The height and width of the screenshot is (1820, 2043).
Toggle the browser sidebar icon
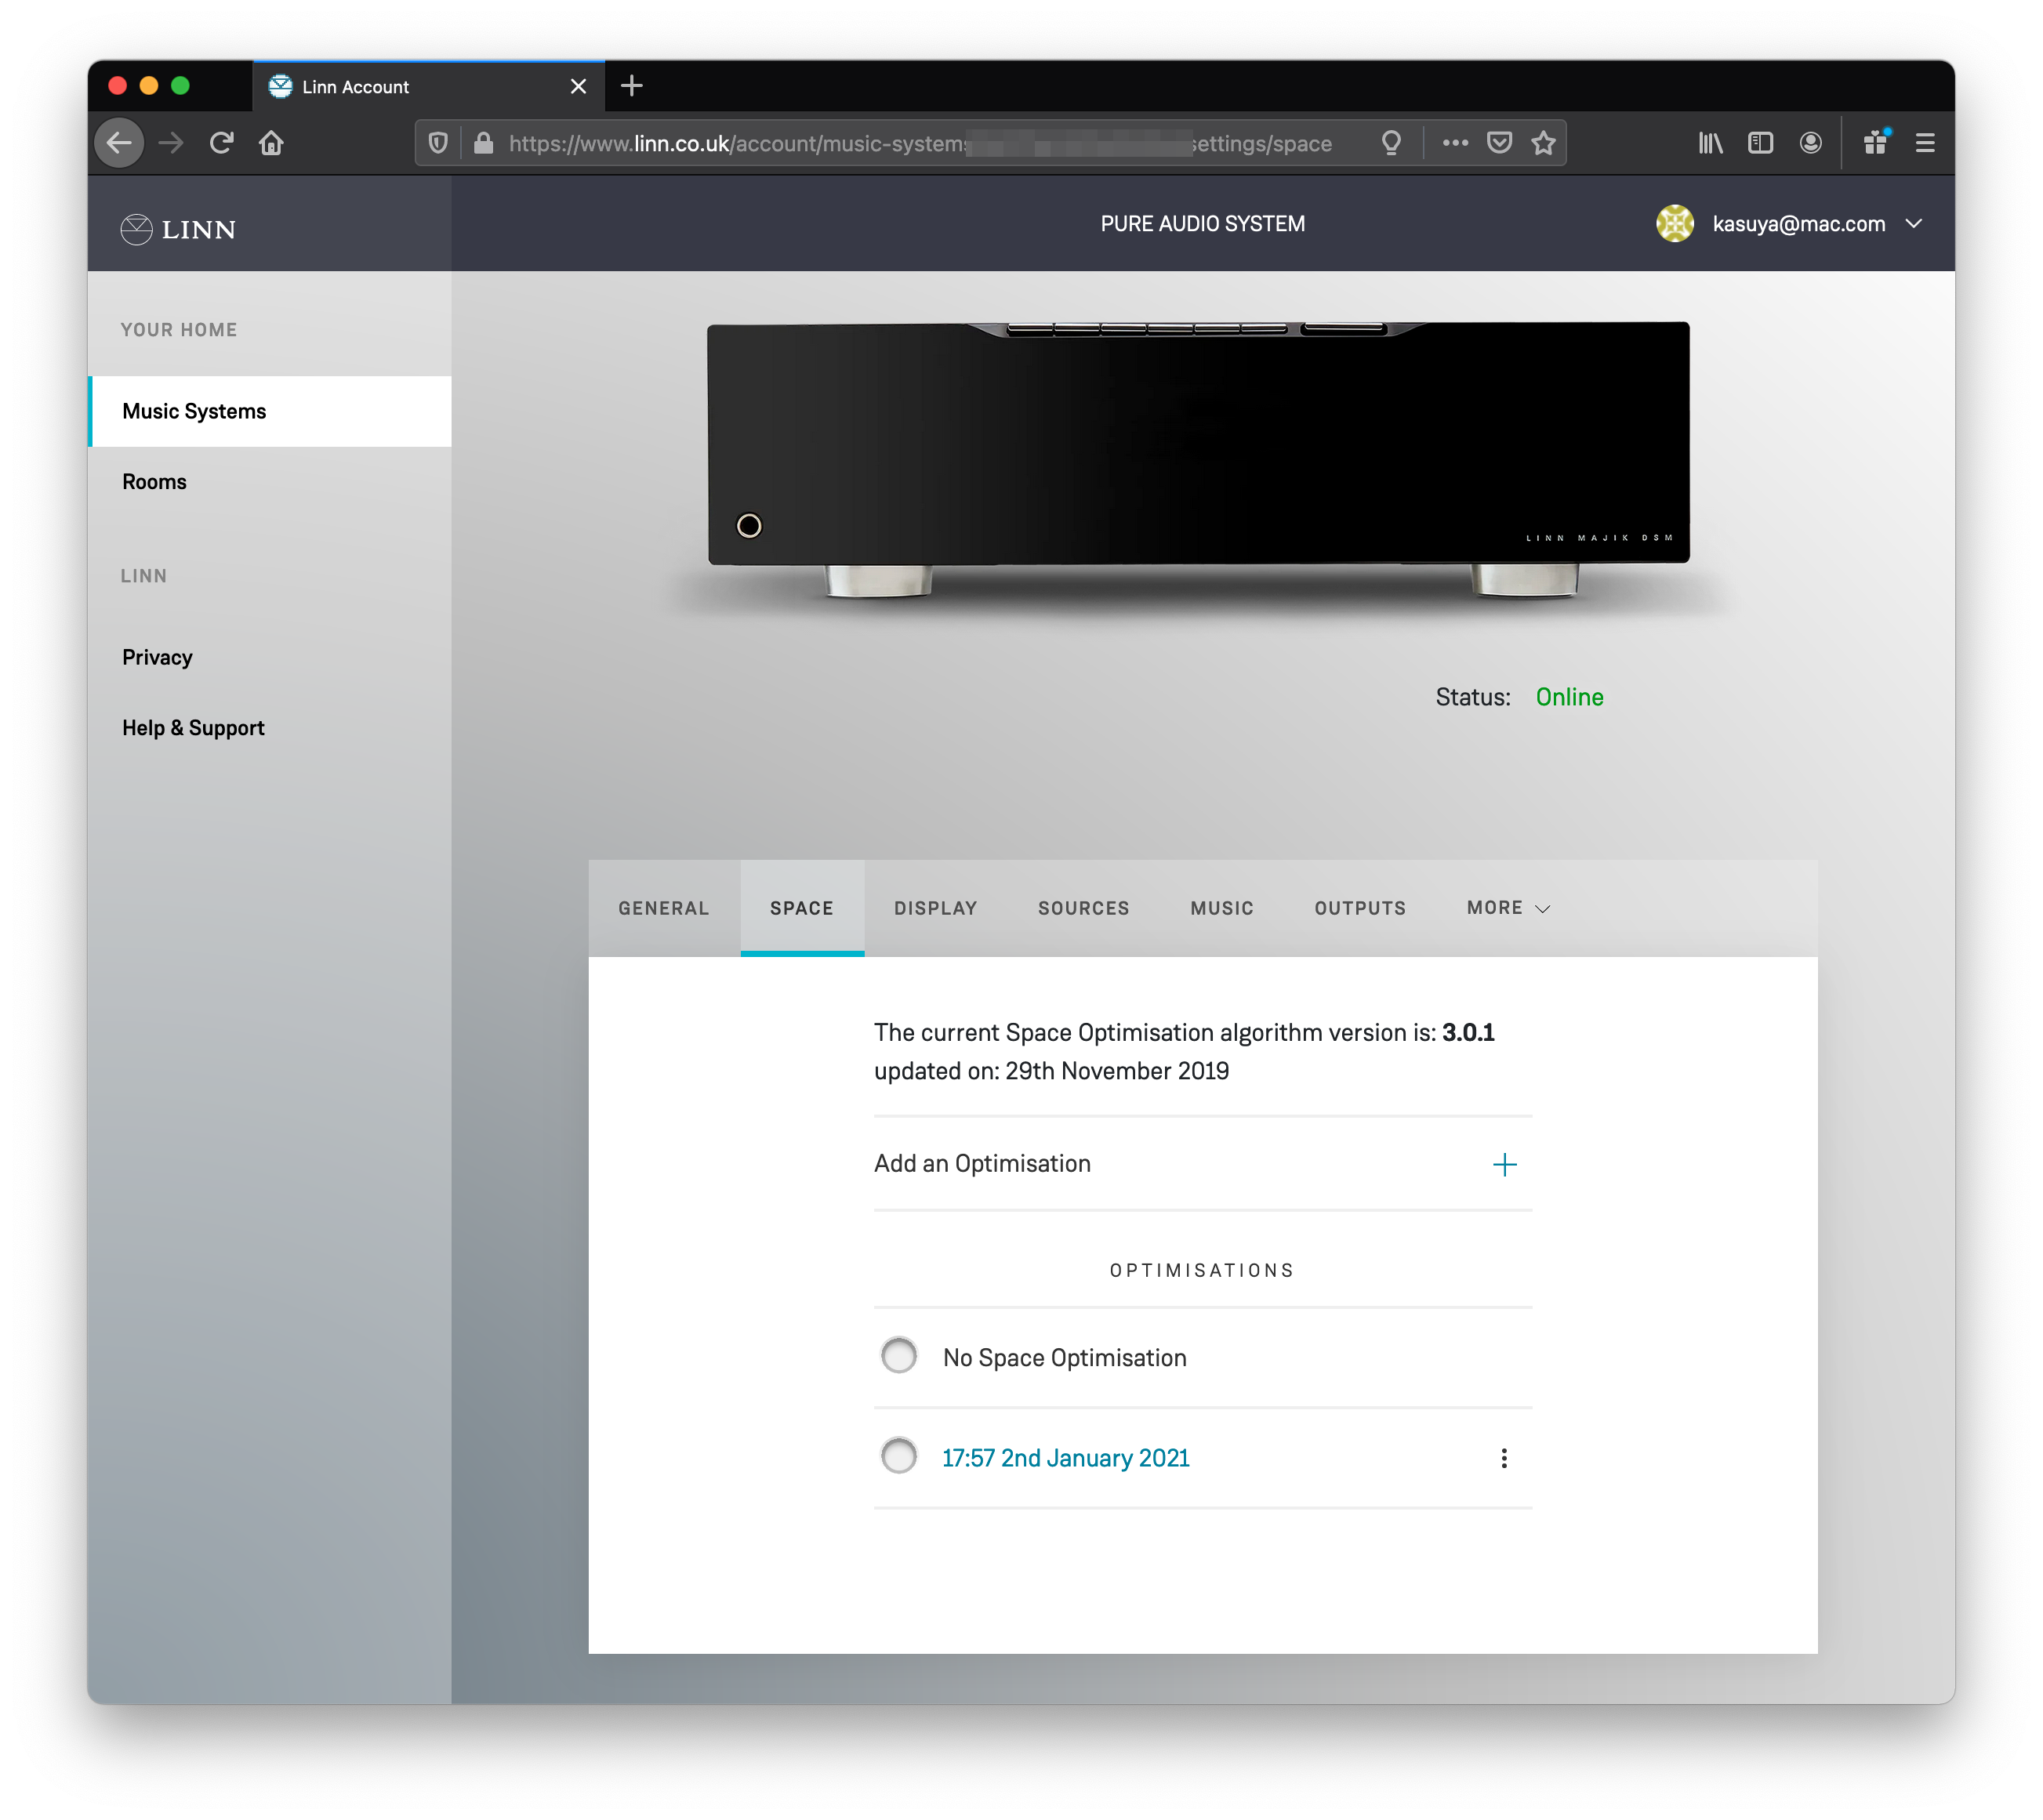pos(1760,143)
